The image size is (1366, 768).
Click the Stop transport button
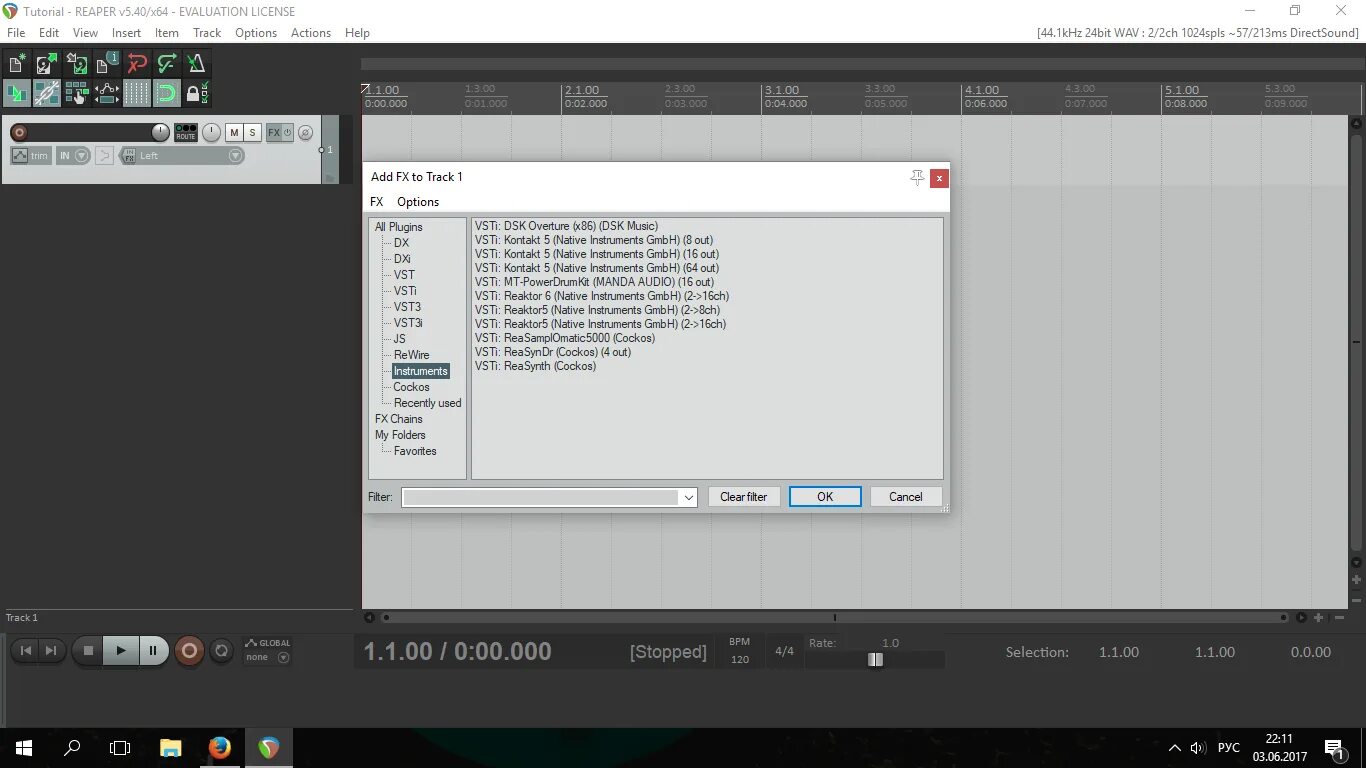tap(88, 650)
